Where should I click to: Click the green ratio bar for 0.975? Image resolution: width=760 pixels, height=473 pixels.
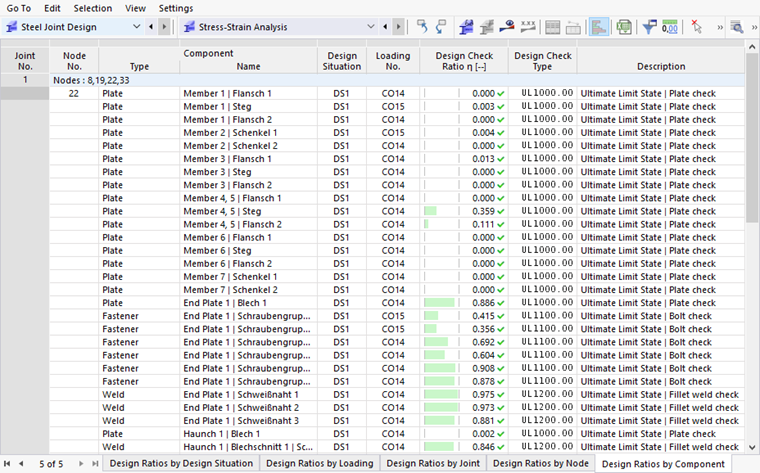(x=441, y=394)
